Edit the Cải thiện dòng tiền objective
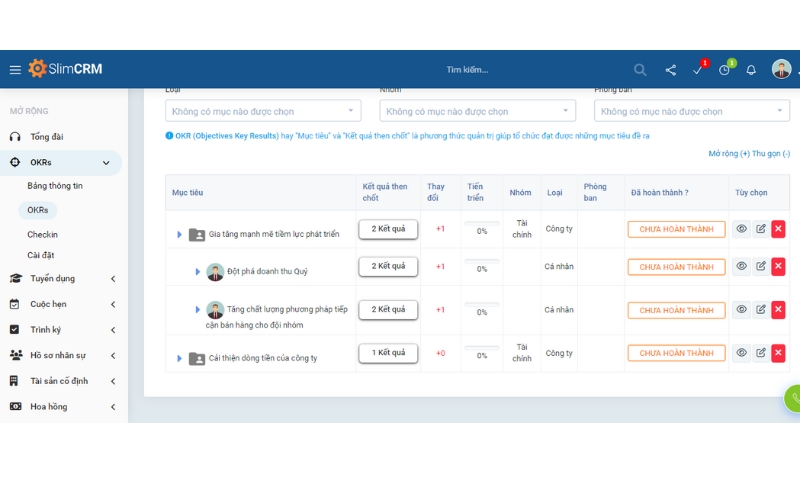This screenshot has height=500, width=800. pos(760,353)
